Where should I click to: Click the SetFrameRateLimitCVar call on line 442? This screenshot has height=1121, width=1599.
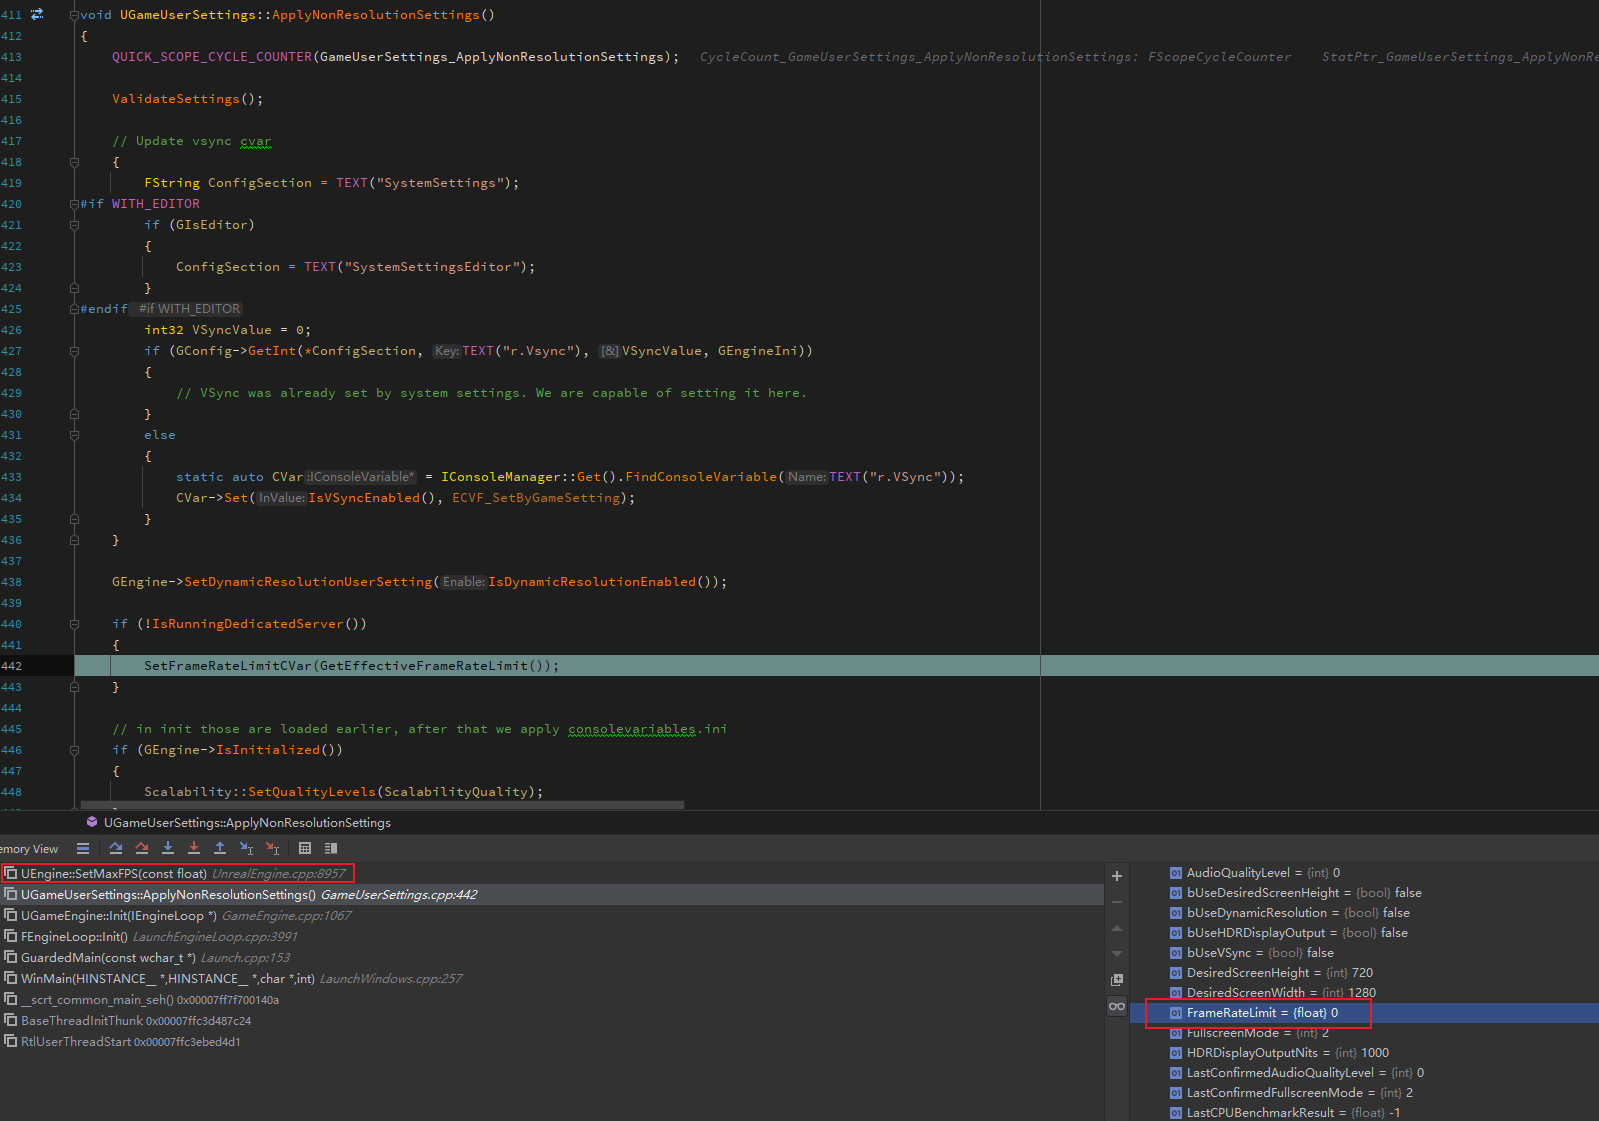228,666
